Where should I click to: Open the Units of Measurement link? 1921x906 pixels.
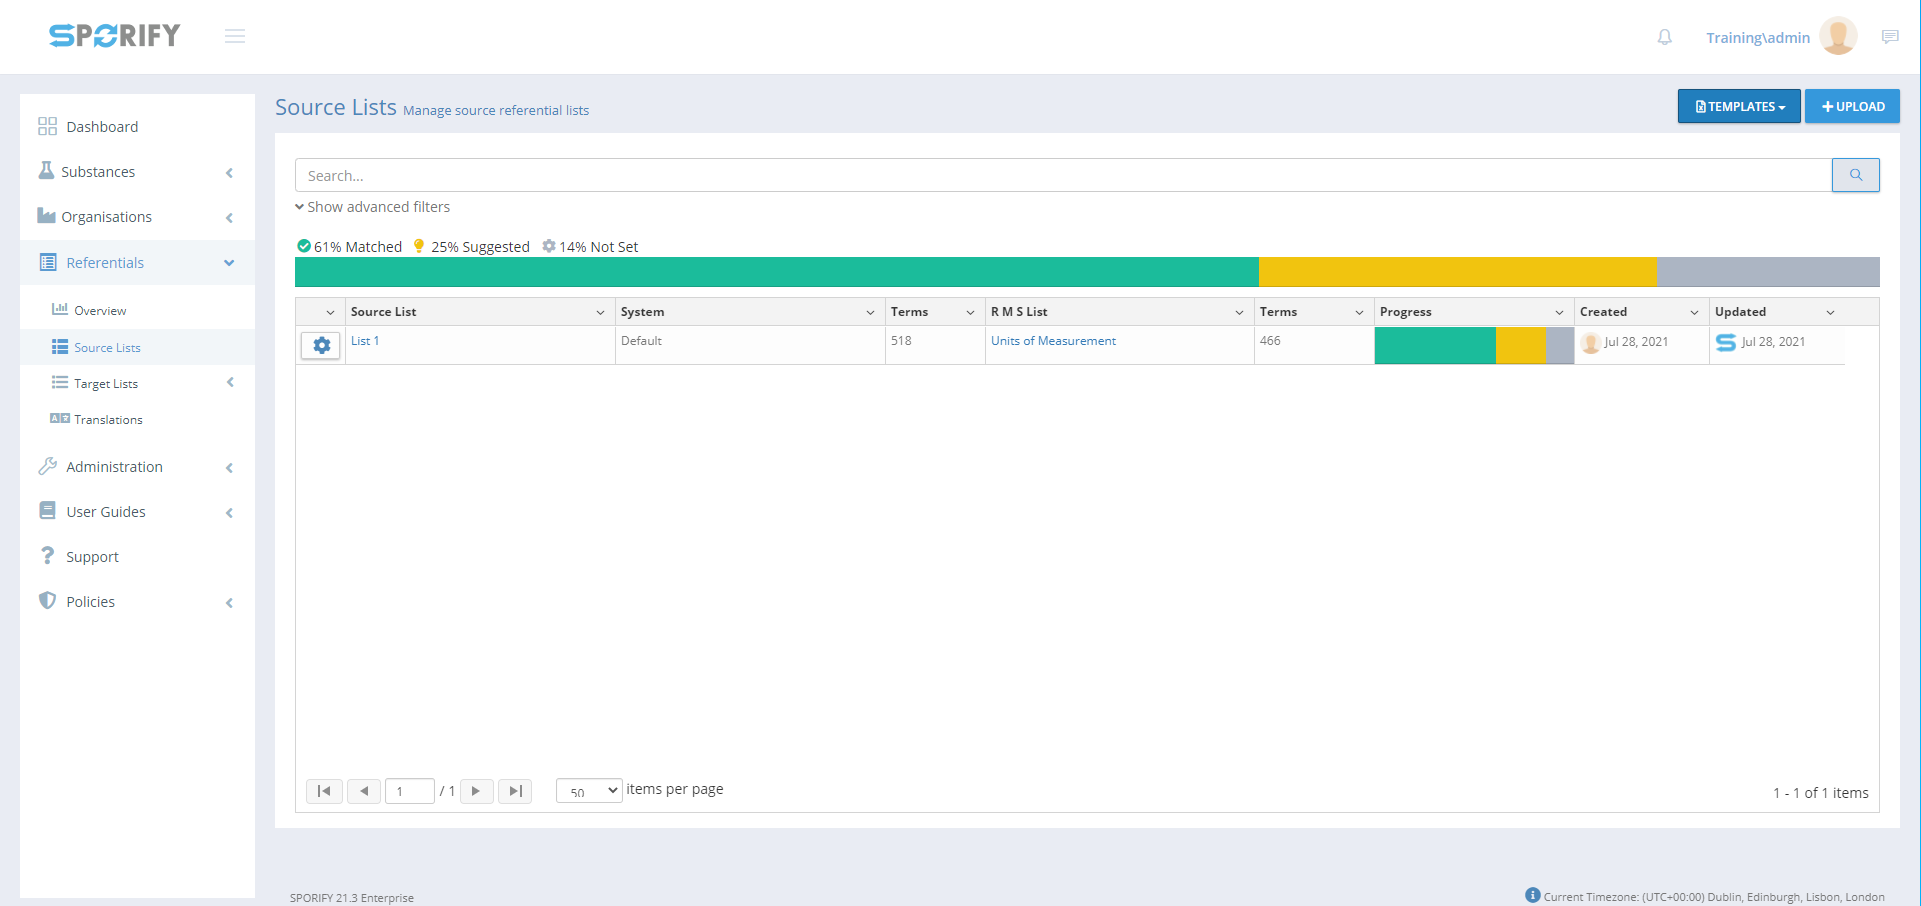[1053, 341]
